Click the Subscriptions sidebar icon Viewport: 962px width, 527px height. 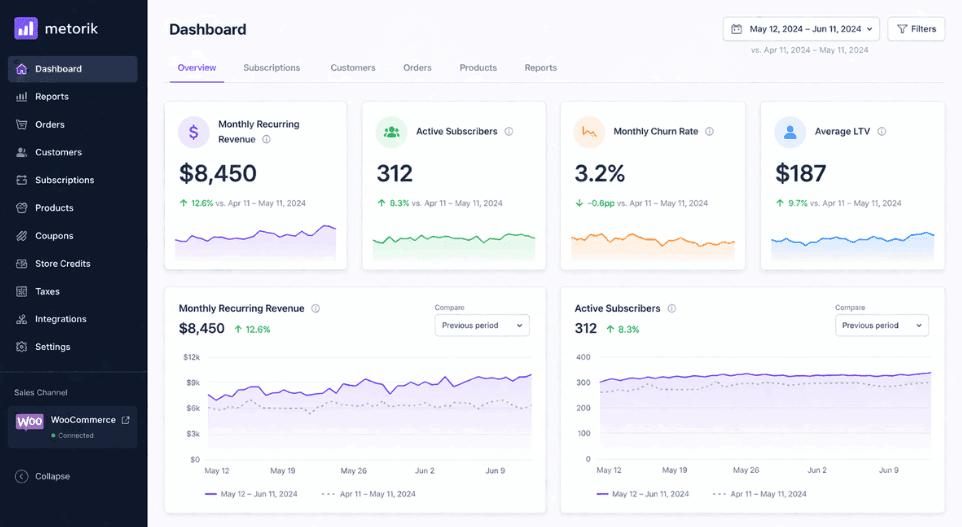(21, 180)
